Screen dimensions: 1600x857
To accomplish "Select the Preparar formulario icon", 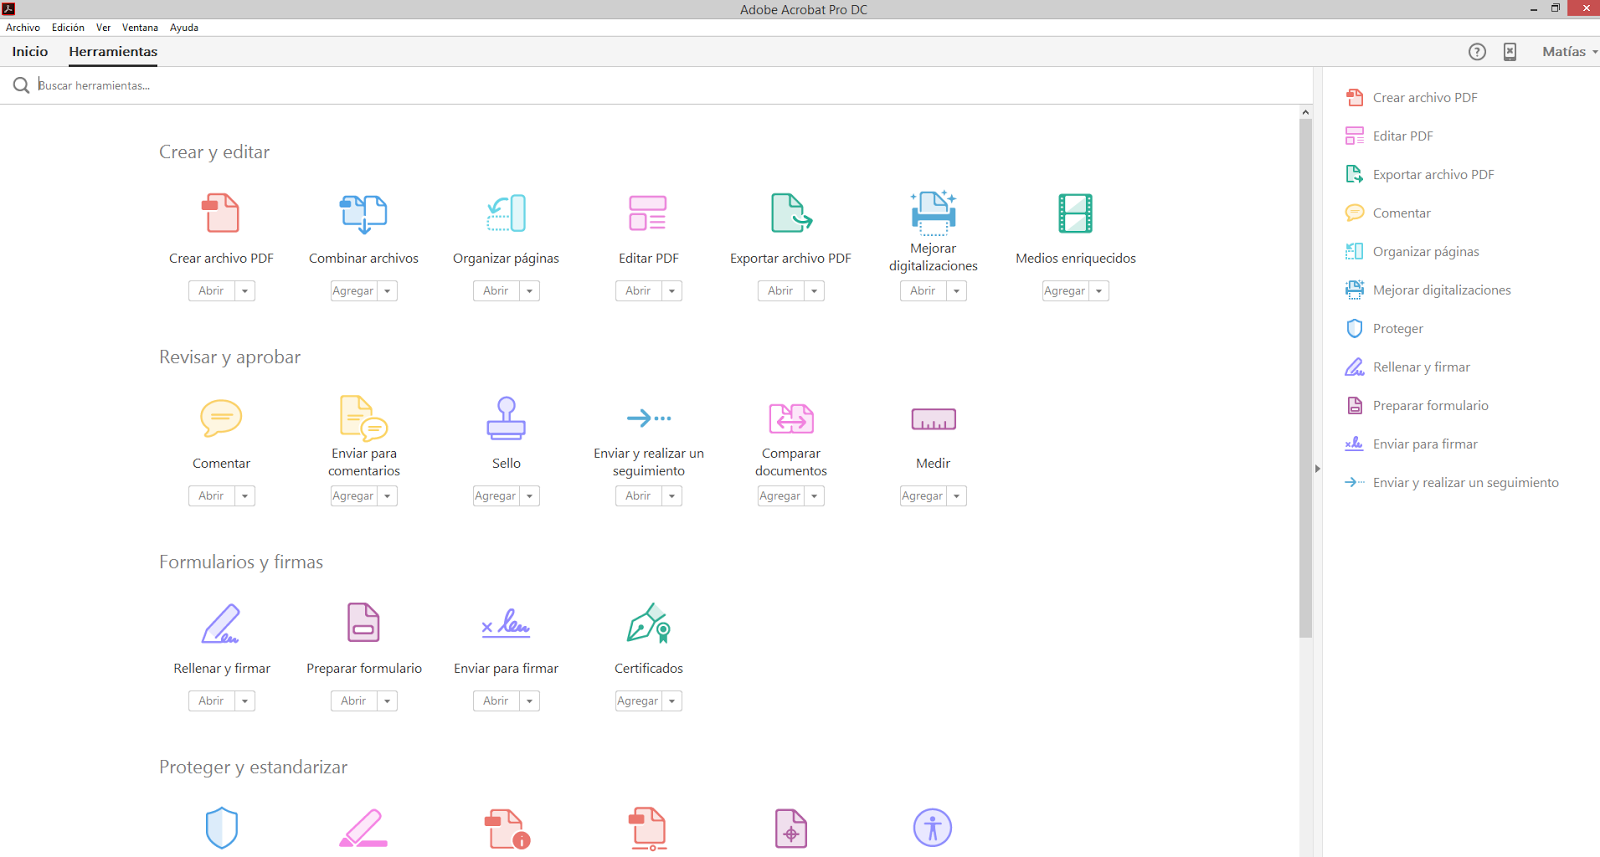I will click(364, 622).
